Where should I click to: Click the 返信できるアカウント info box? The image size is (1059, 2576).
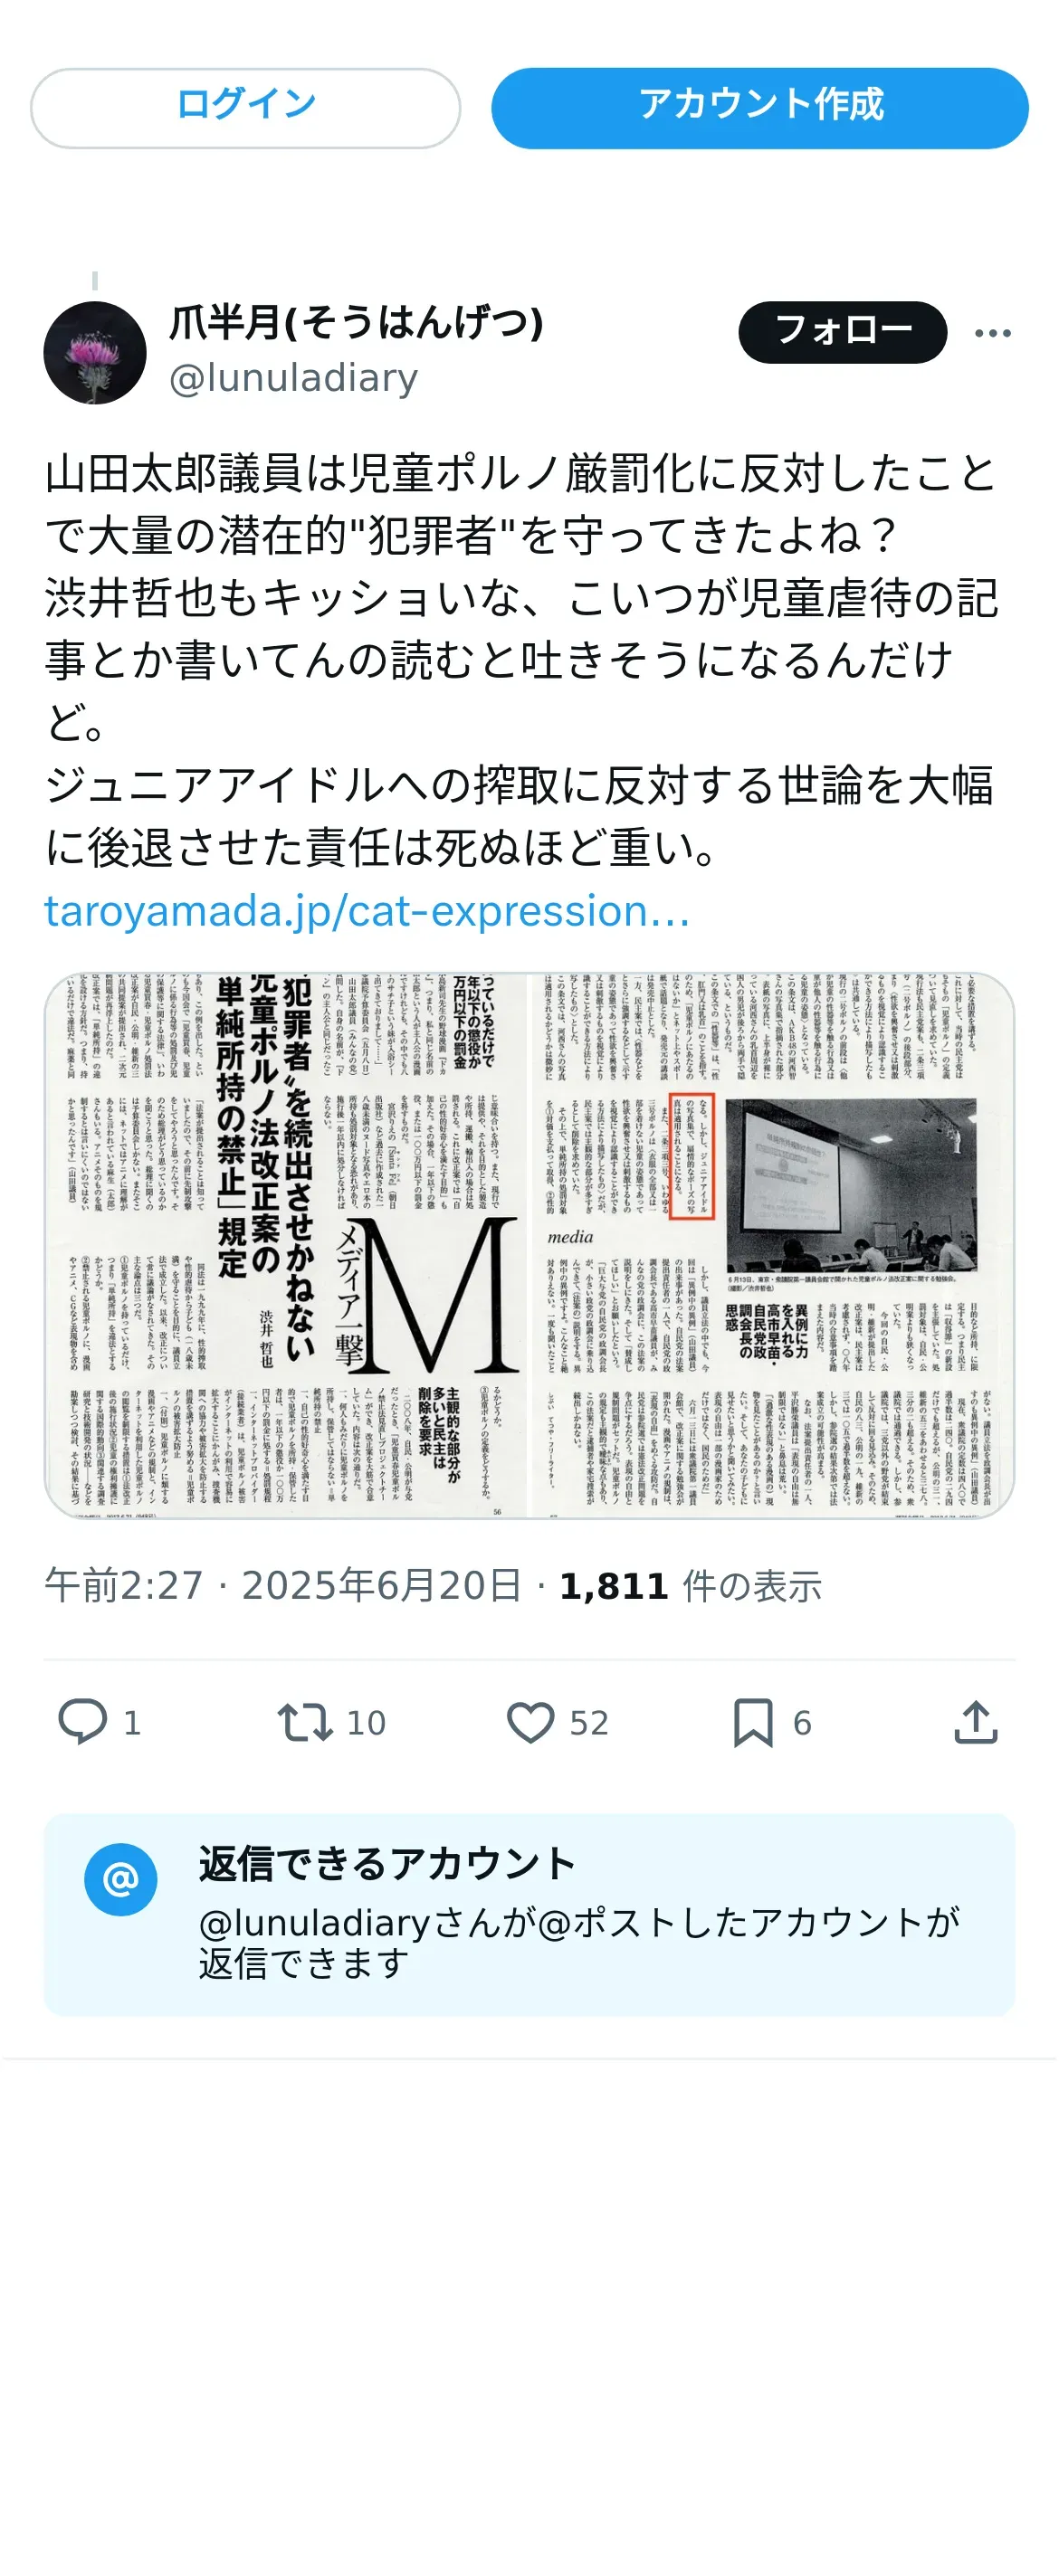[x=529, y=1914]
